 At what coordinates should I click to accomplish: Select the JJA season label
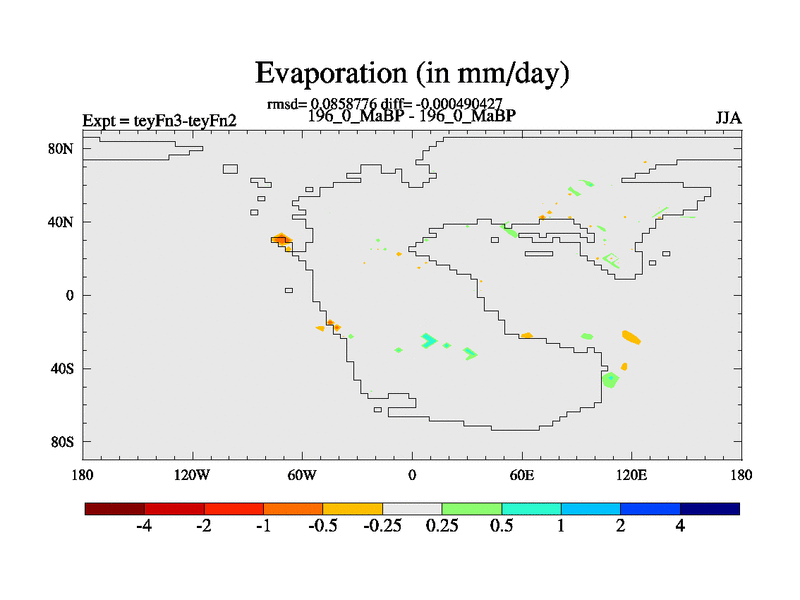[x=728, y=118]
